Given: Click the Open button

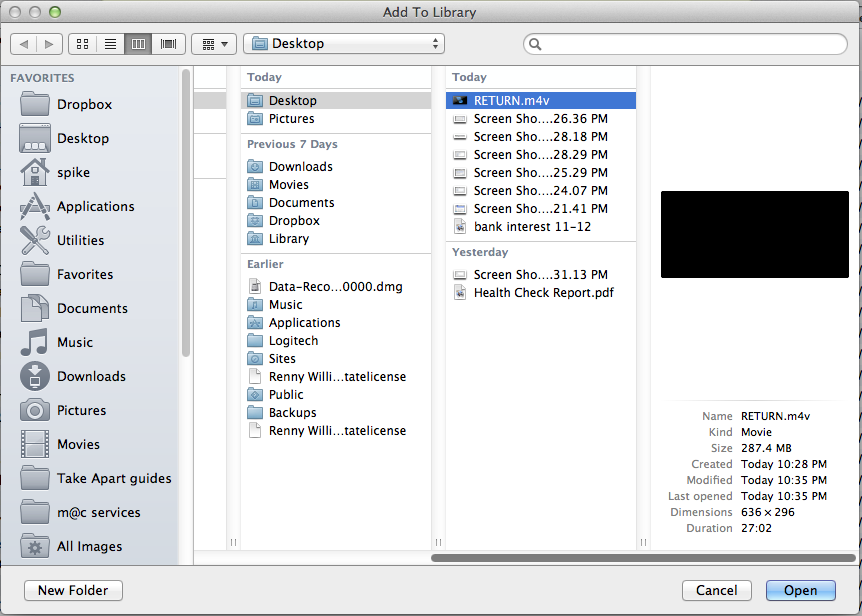Looking at the screenshot, I should (800, 590).
